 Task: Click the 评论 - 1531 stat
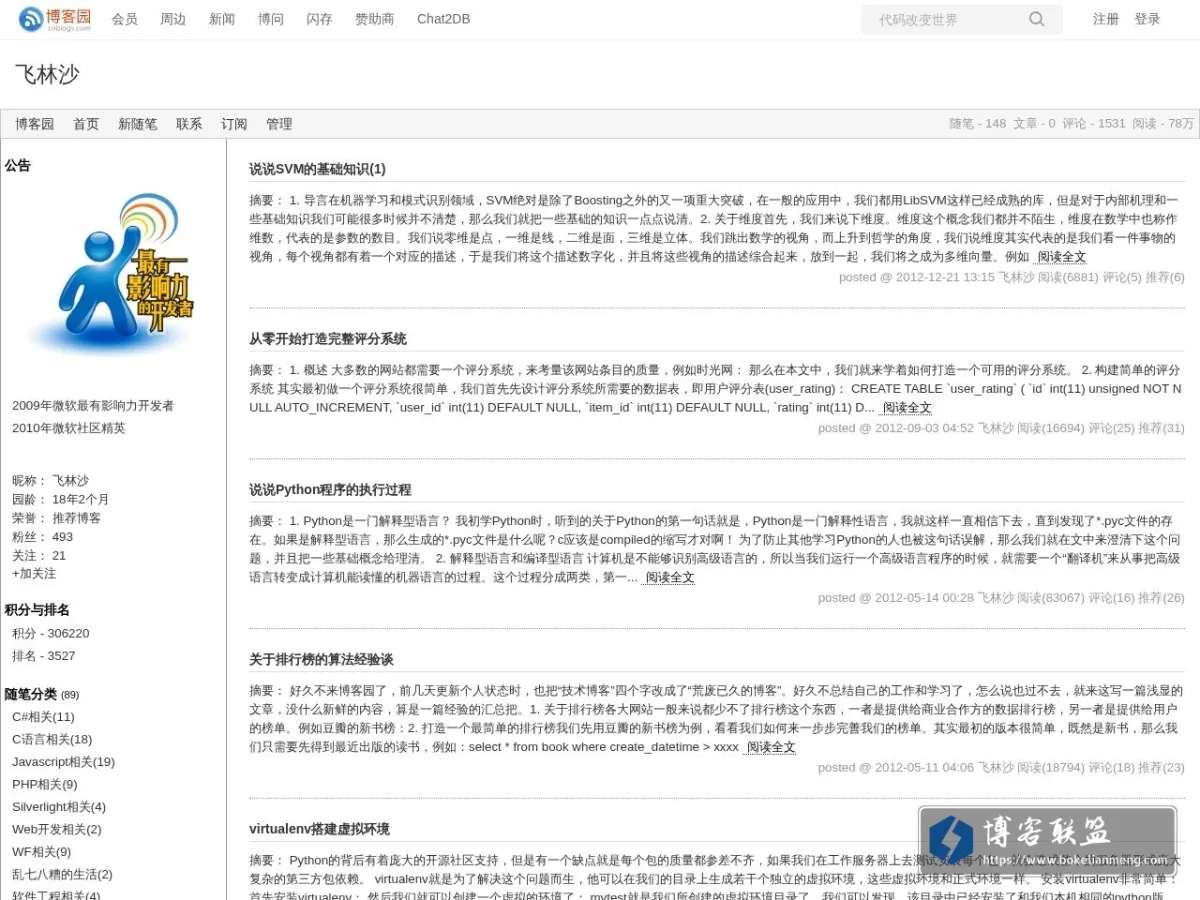(x=1093, y=124)
